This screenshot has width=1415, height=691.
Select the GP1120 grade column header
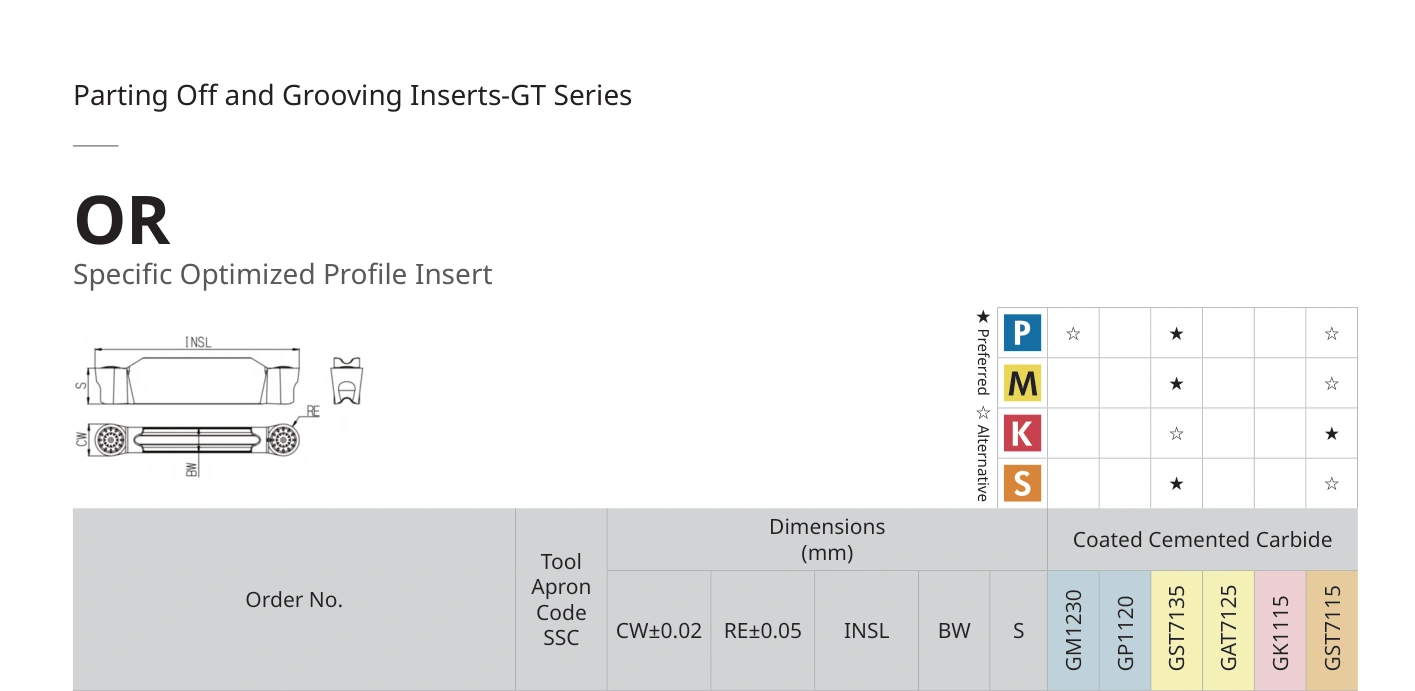pyautogui.click(x=1126, y=631)
